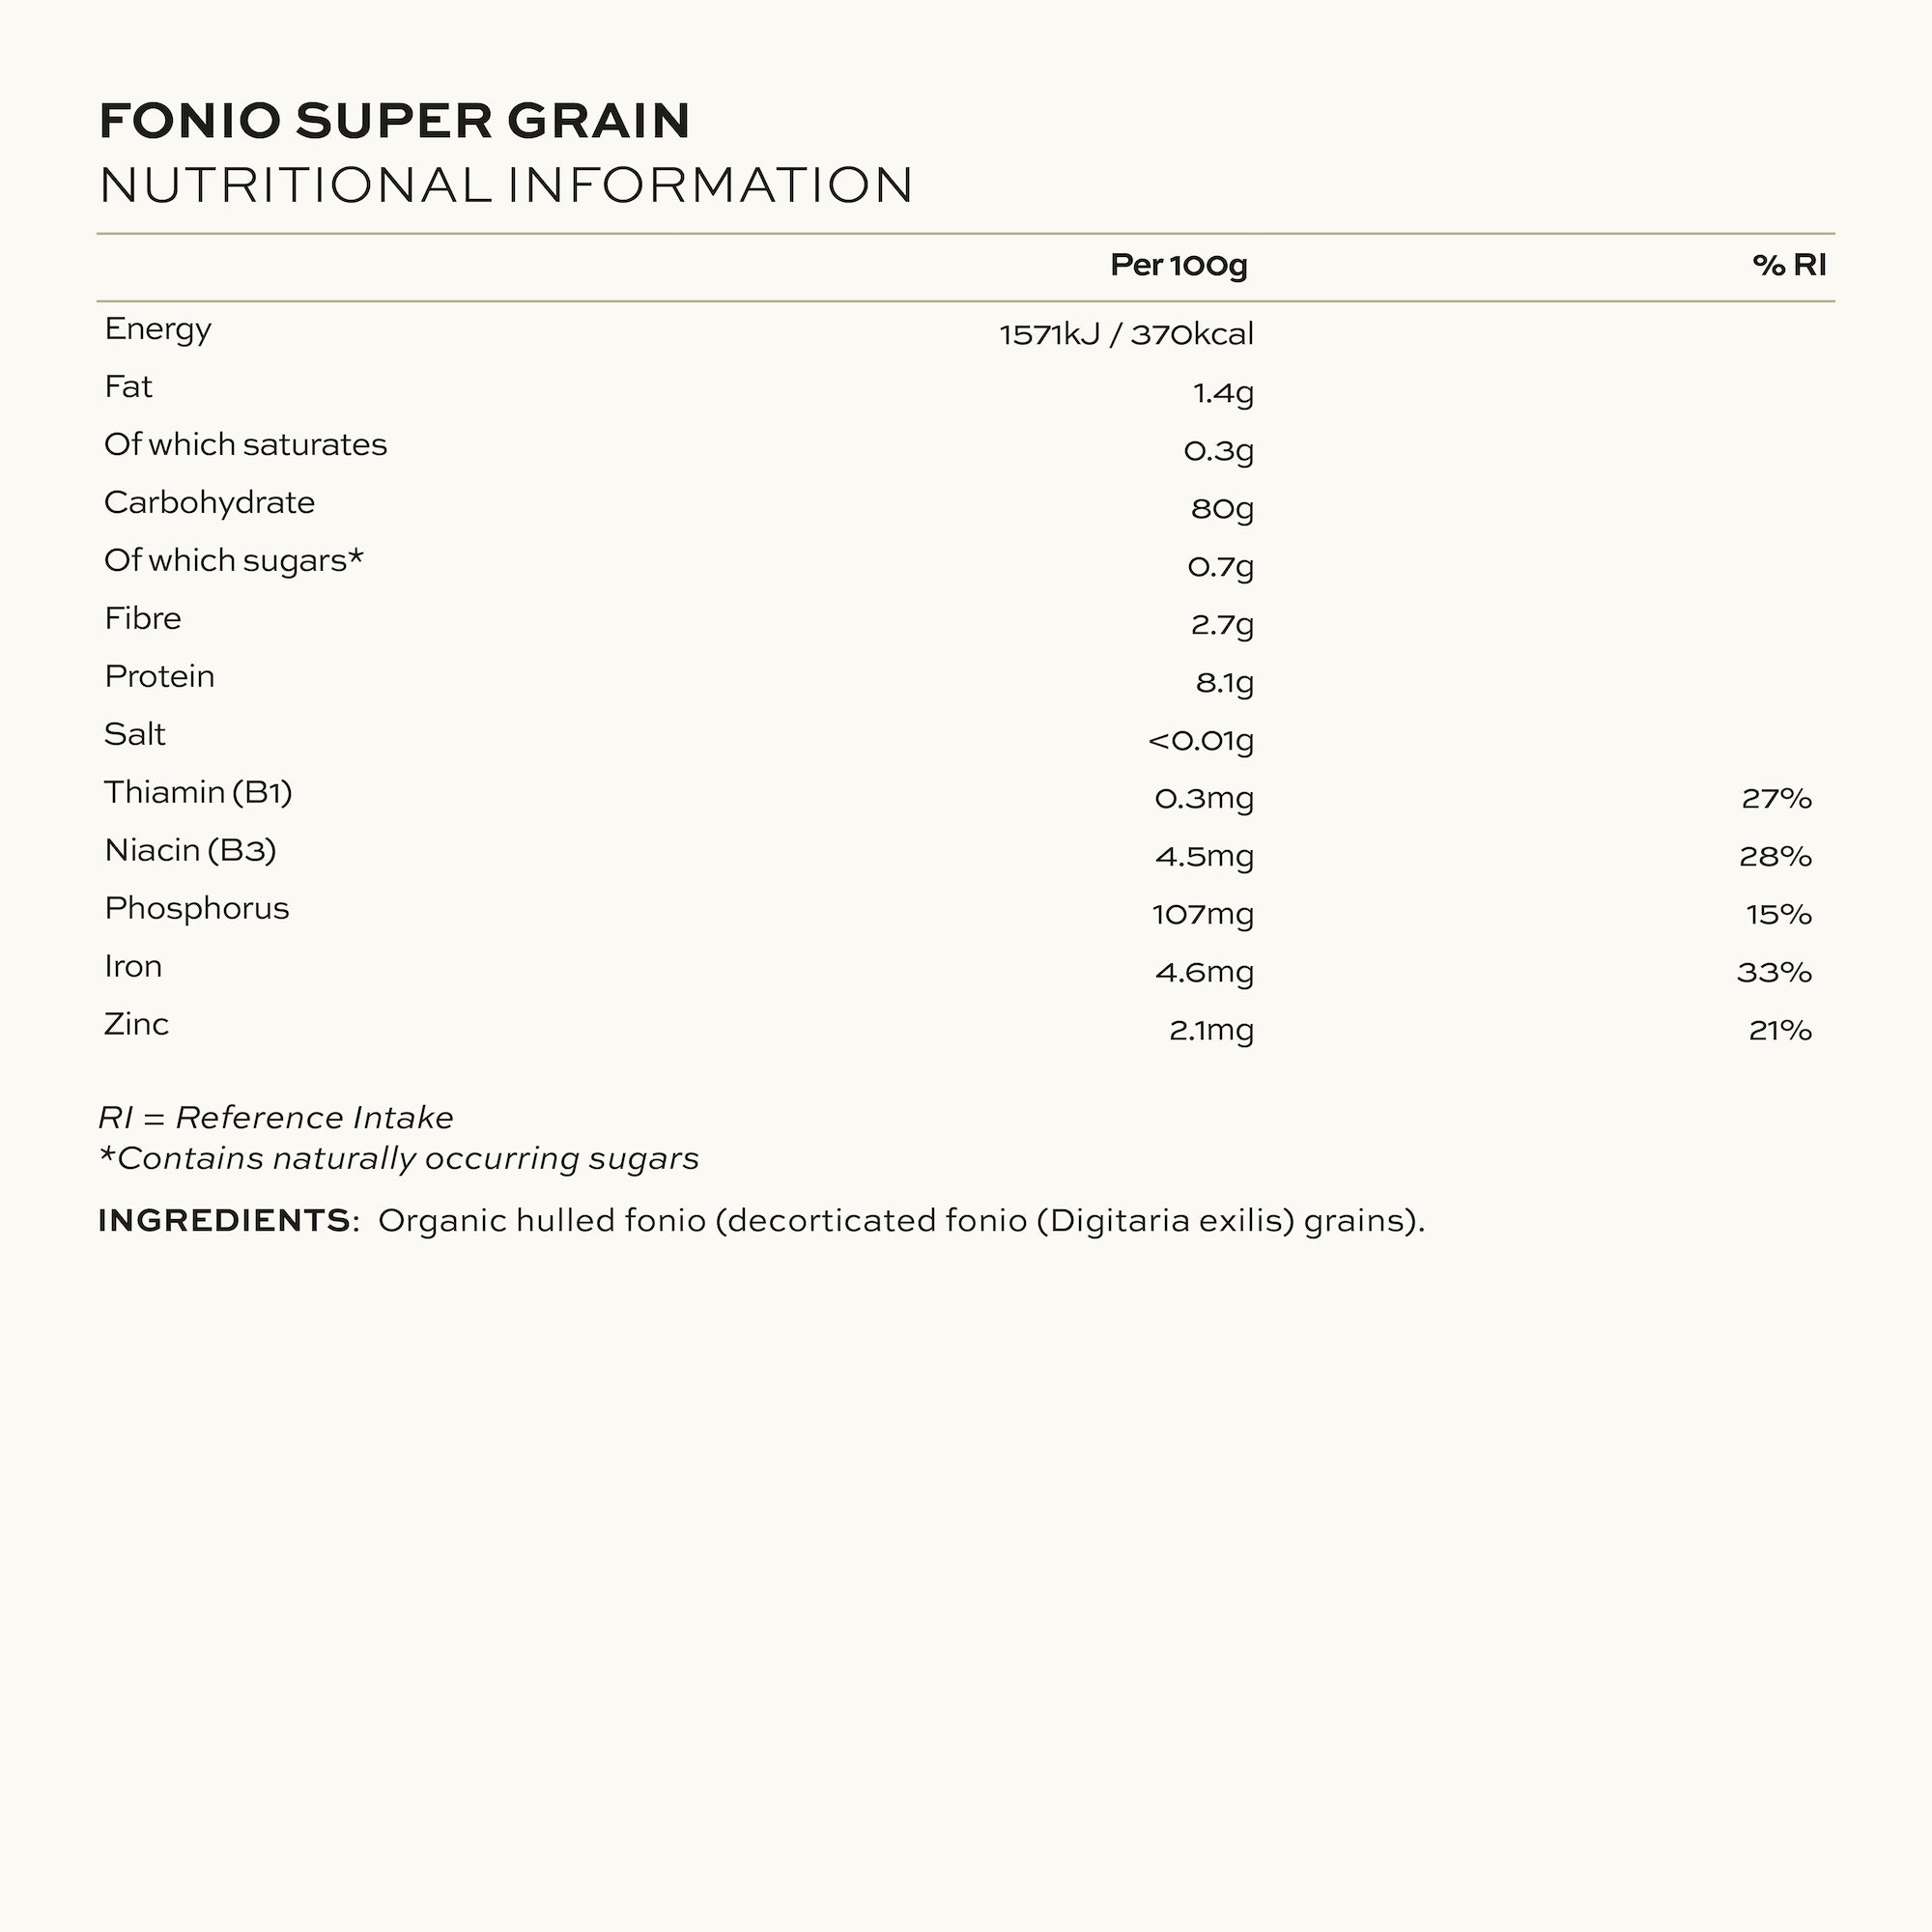Click the NUTRITIONAL INFORMATION subtitle
Viewport: 1932px width, 1932px height.
506,186
